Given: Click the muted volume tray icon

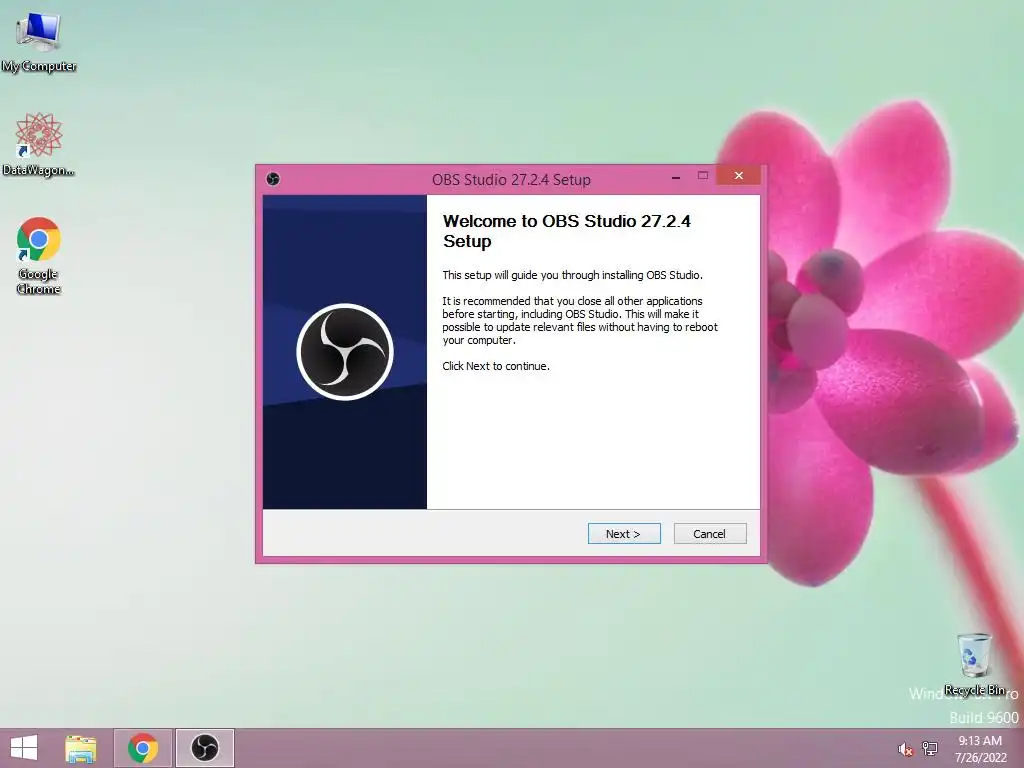Looking at the screenshot, I should point(905,749).
